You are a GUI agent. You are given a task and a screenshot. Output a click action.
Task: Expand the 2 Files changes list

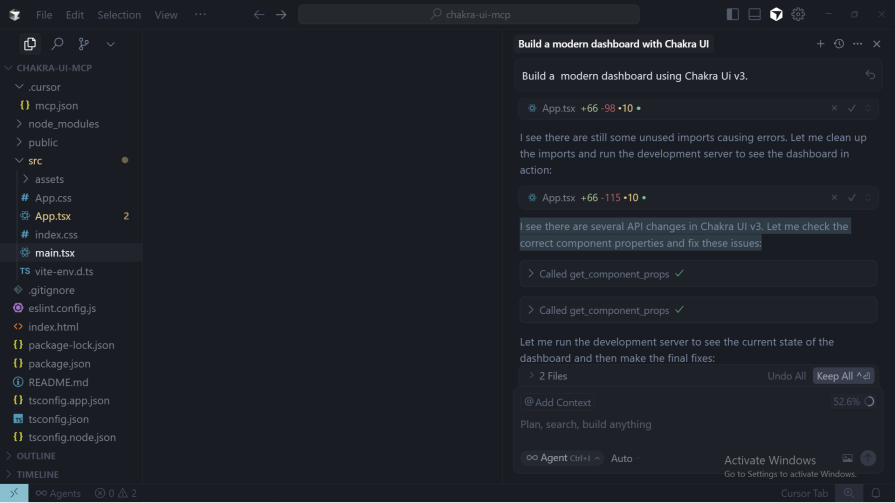point(547,376)
